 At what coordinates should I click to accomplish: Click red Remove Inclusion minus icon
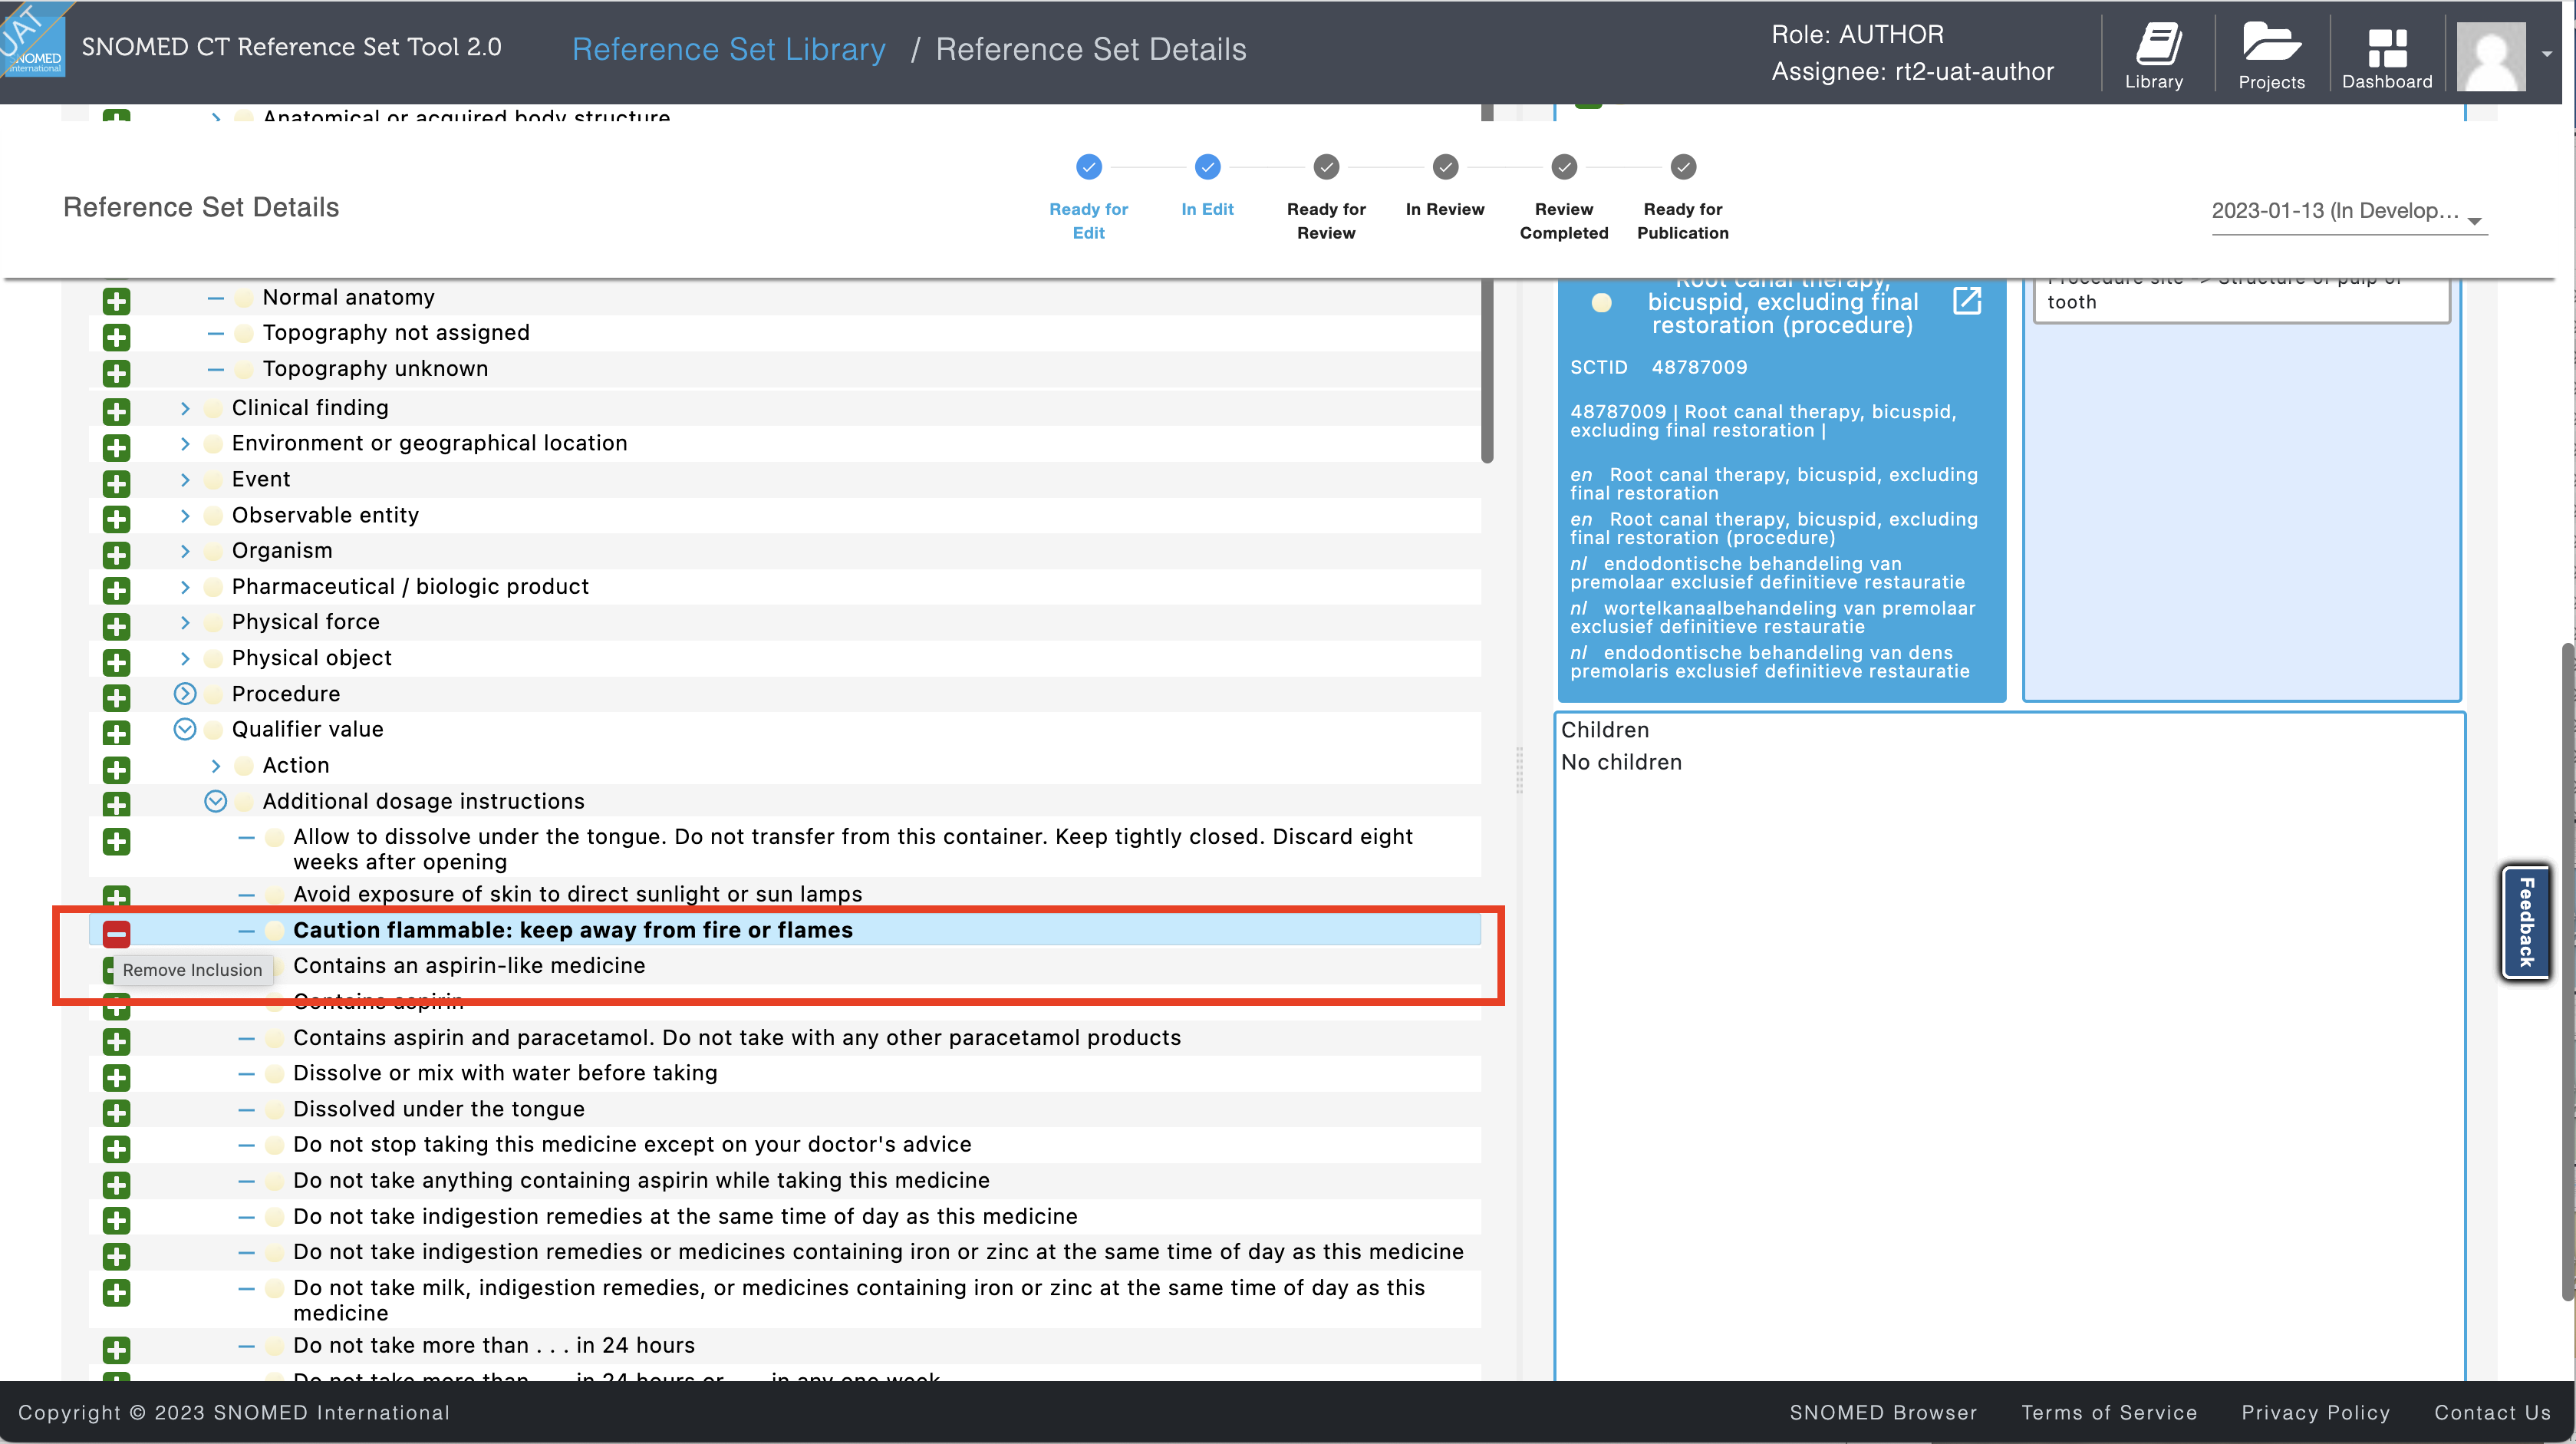pos(116,934)
